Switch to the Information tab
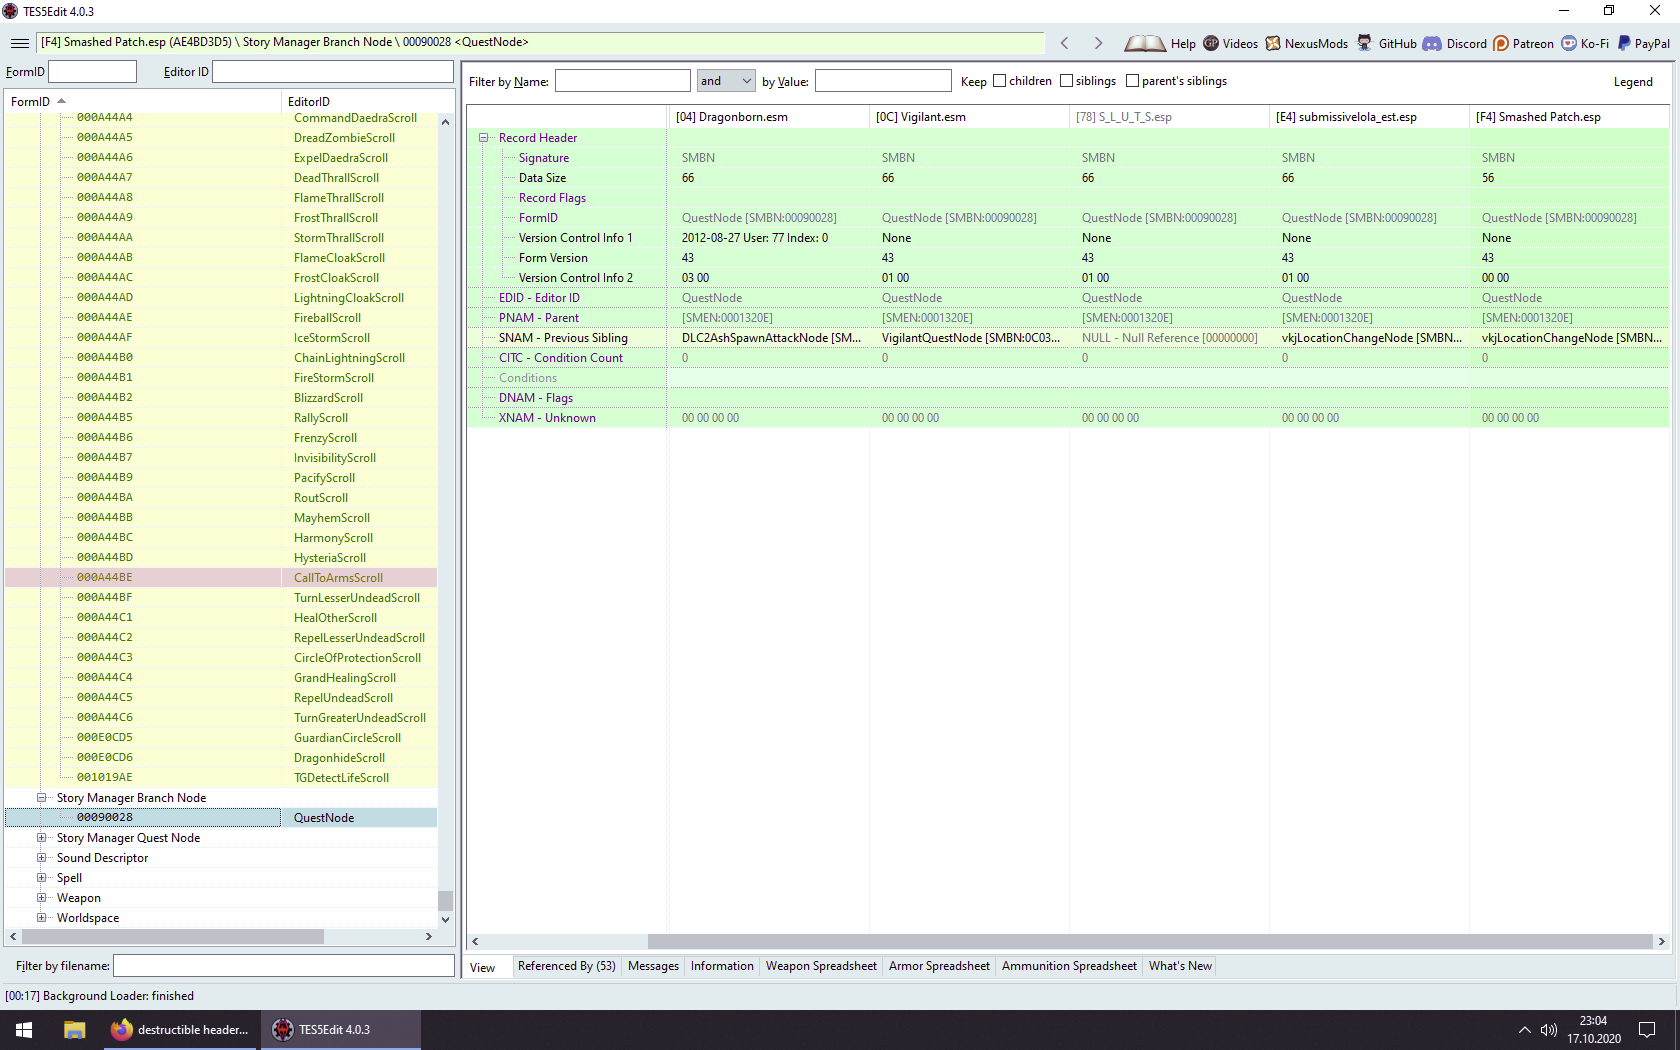 tap(722, 966)
